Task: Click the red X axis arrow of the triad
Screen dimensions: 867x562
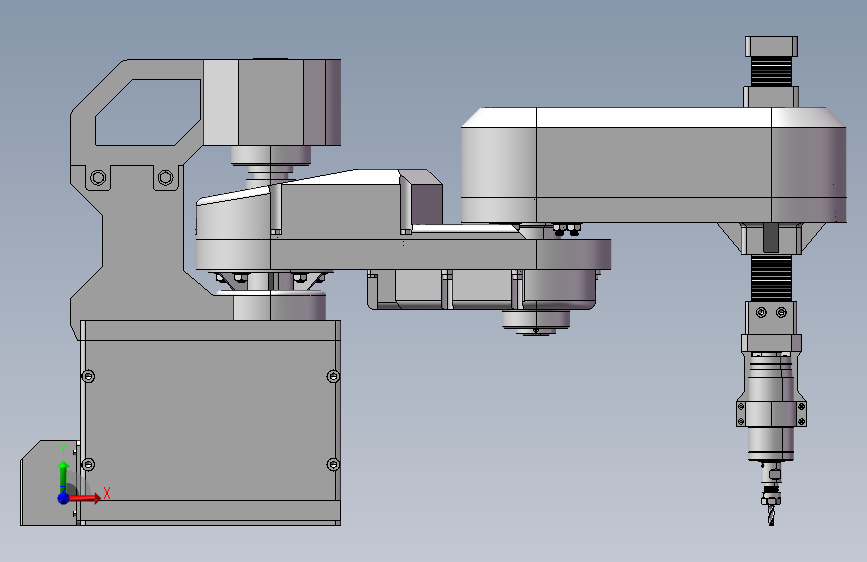Action: (85, 498)
